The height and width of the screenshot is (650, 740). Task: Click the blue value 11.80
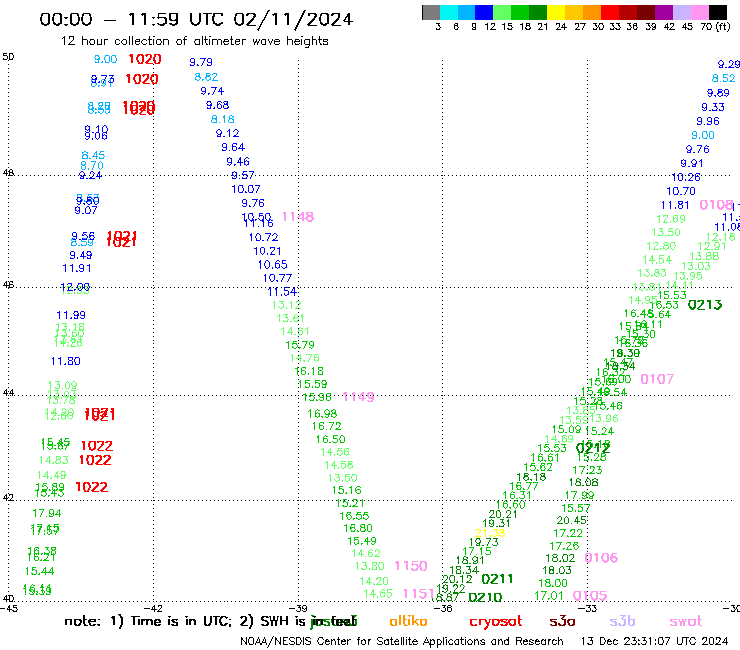(66, 361)
